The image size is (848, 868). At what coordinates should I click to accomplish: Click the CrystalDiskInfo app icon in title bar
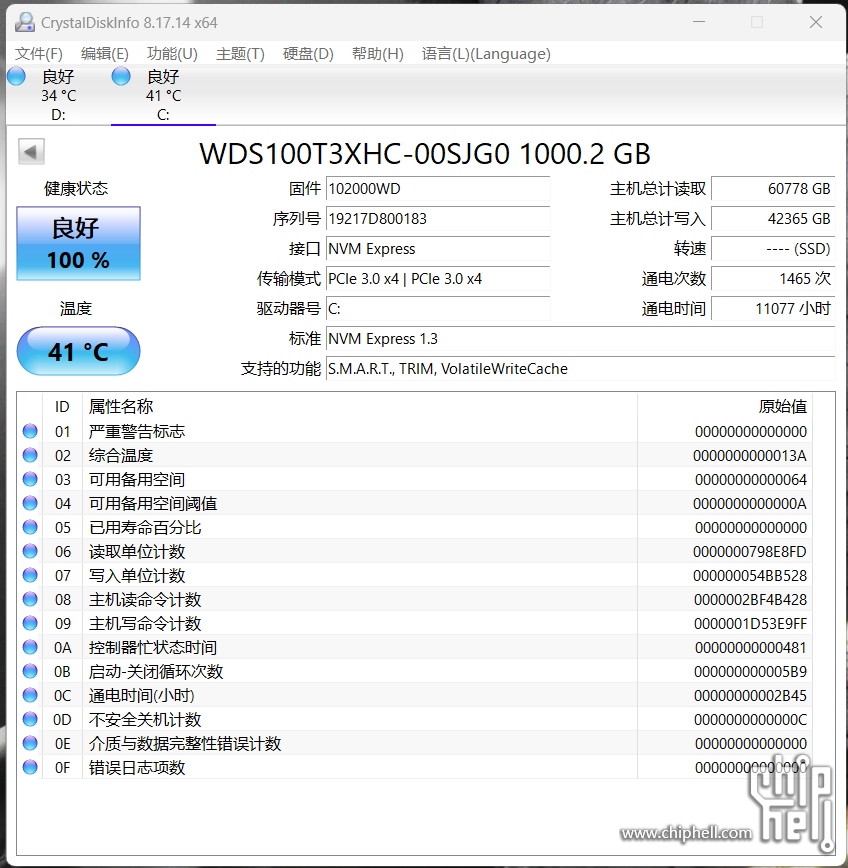click(x=24, y=22)
